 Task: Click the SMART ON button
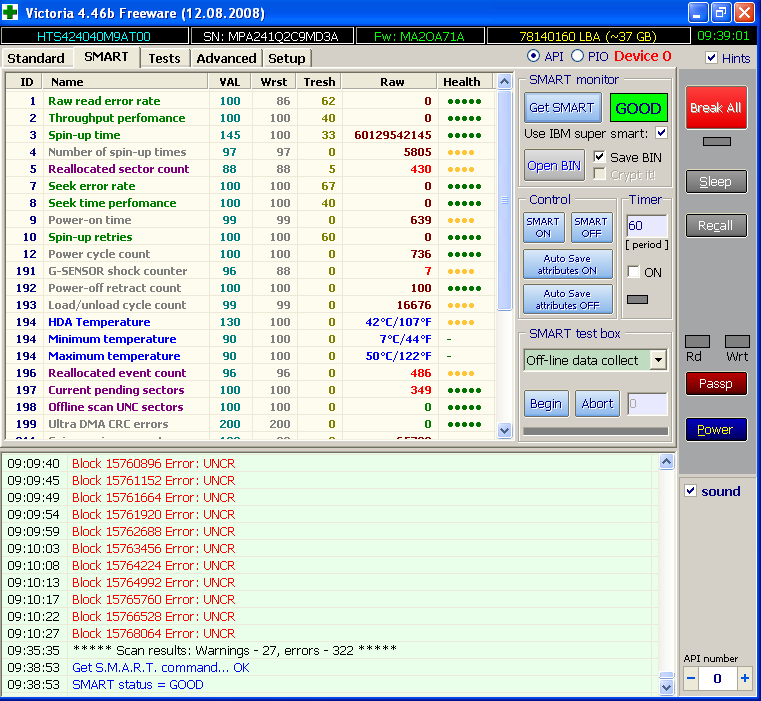pyautogui.click(x=544, y=227)
